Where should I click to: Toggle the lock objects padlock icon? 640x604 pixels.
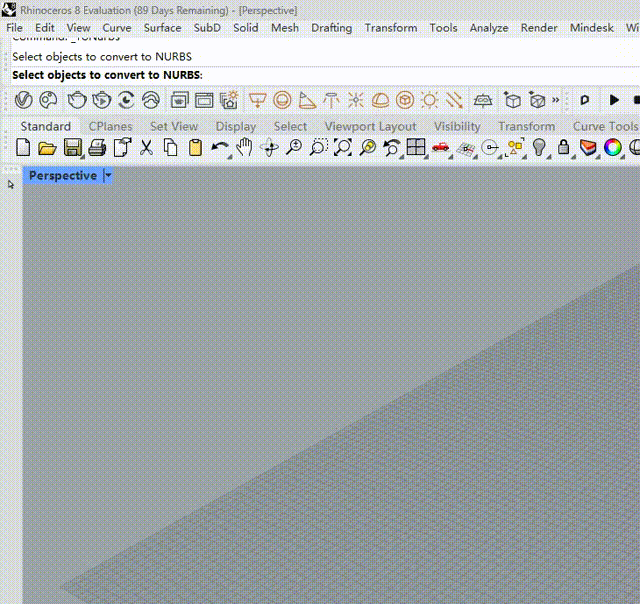pos(563,148)
